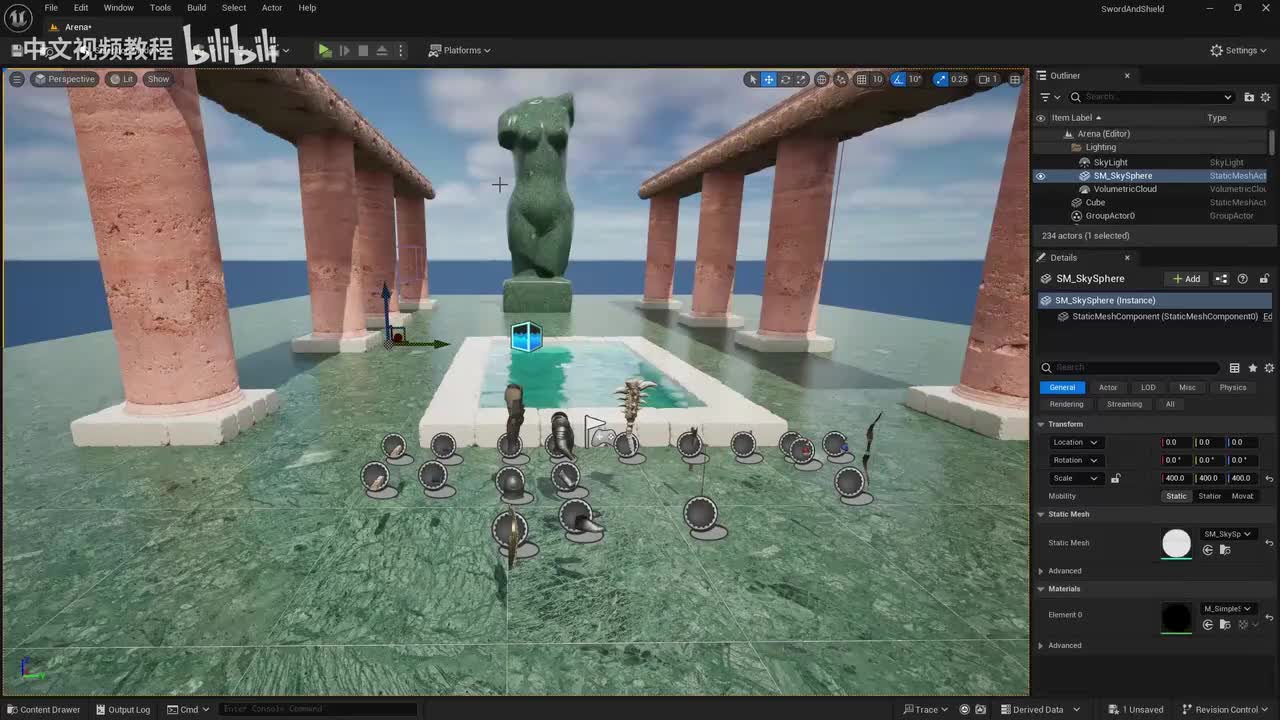
Task: Click the Skip/Advance frame button in the play toolbar
Action: click(344, 50)
